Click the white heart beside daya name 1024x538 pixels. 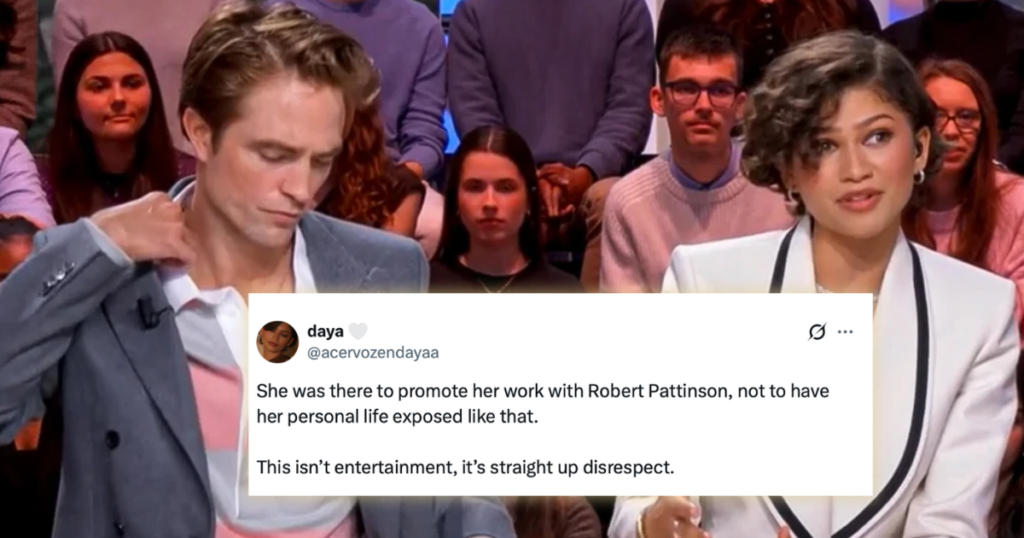click(x=357, y=331)
